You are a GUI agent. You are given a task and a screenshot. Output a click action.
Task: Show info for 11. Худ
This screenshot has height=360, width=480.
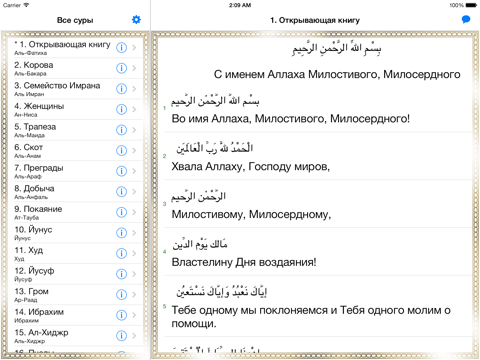[x=121, y=253]
